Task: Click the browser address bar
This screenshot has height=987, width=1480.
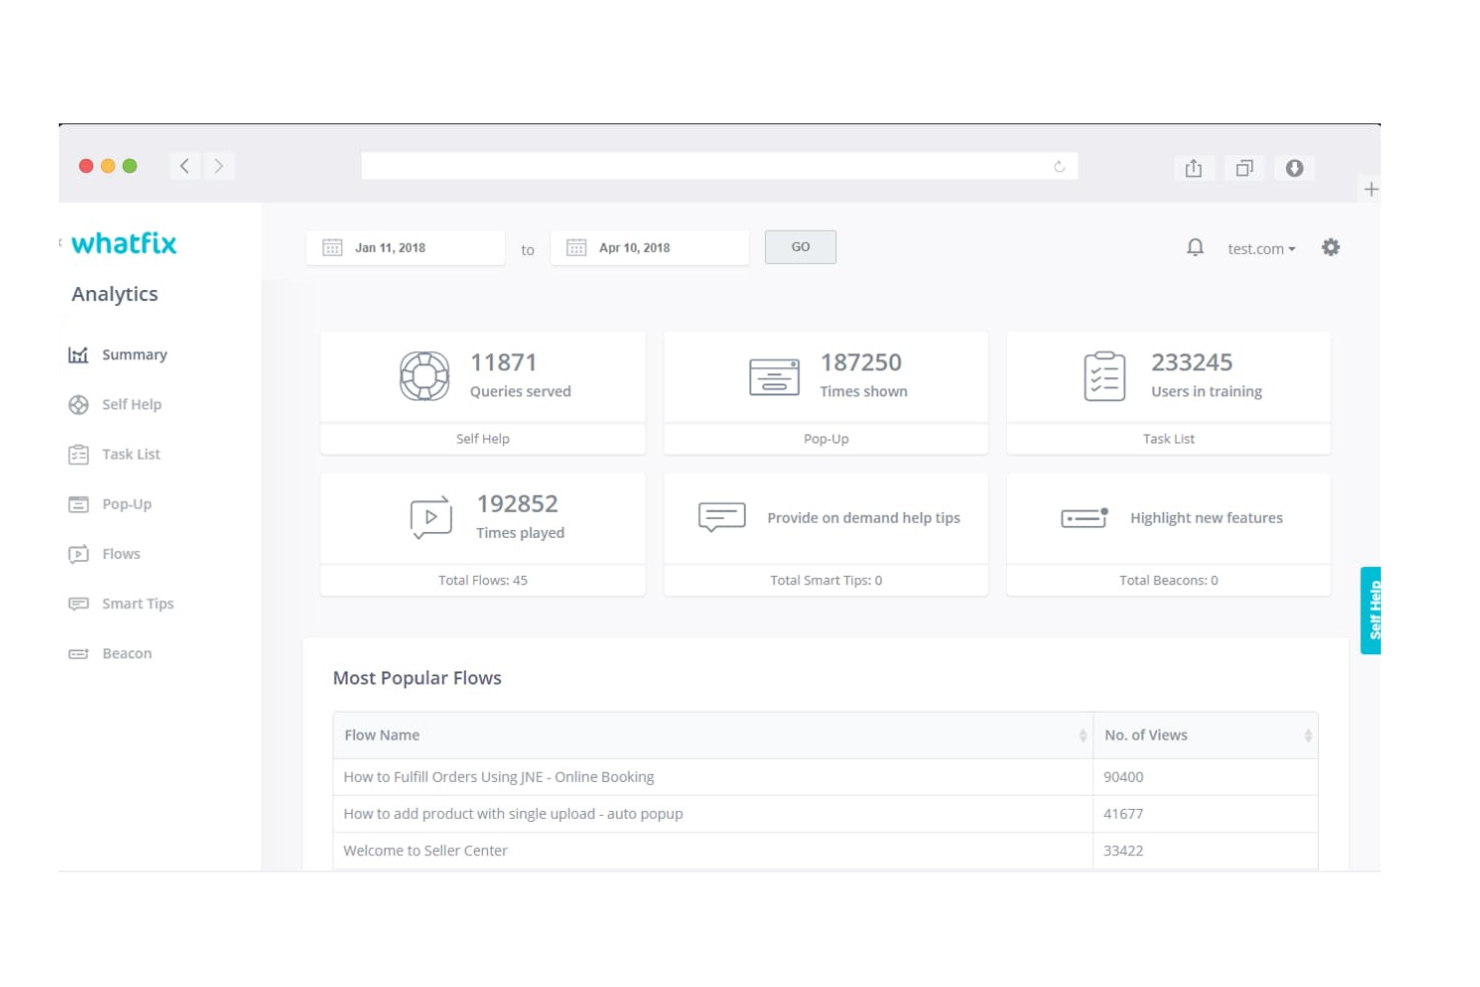Action: (x=719, y=166)
